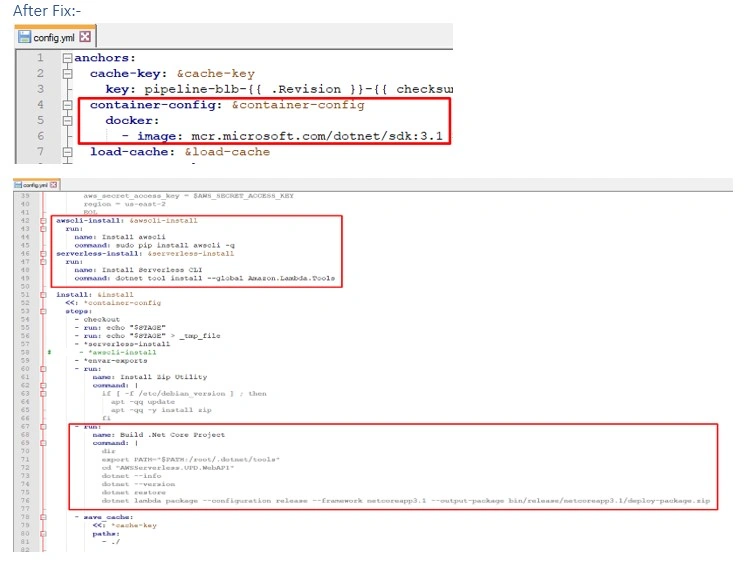The height and width of the screenshot is (566, 751).
Task: Close the upper config.yml tab with its red X
Action: tap(85, 36)
